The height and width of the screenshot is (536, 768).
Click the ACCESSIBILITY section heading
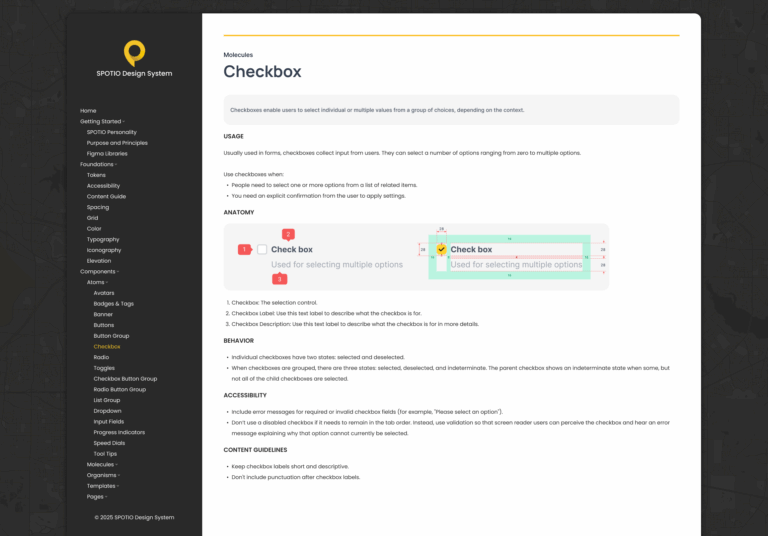tap(245, 395)
